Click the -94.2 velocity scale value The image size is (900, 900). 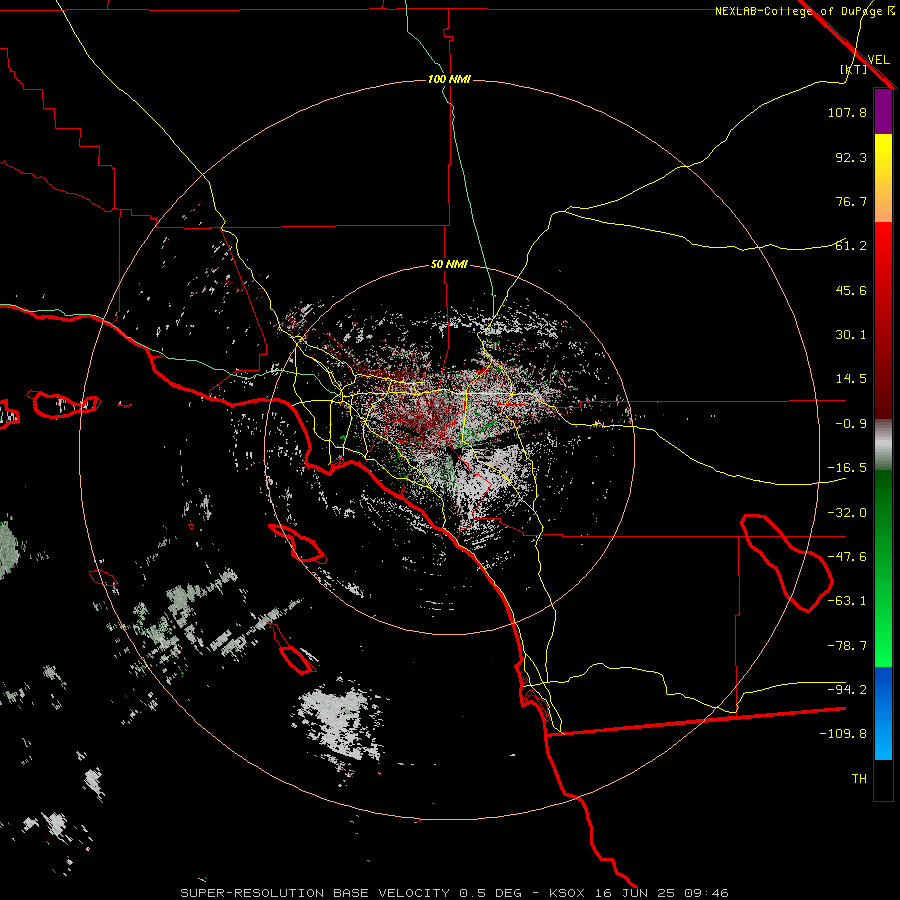[847, 690]
